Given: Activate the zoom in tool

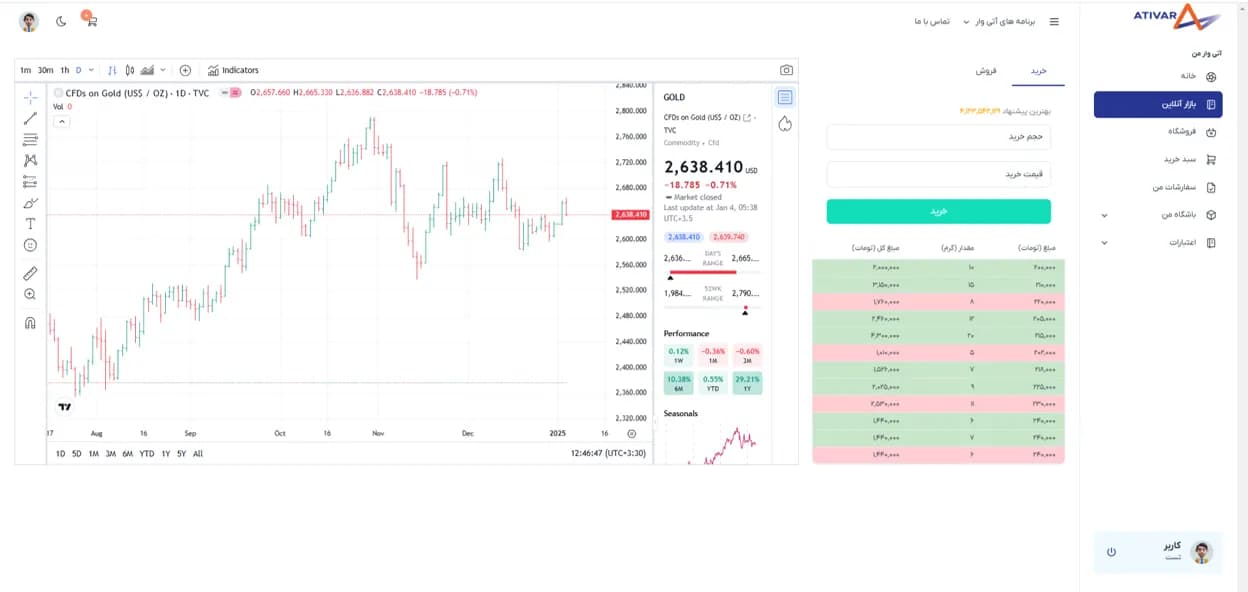Looking at the screenshot, I should [30, 294].
